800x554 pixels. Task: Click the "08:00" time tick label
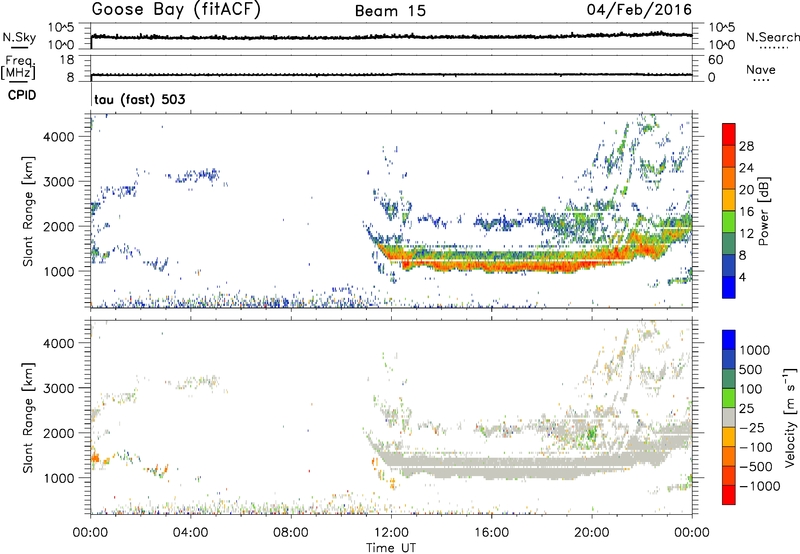point(291,533)
